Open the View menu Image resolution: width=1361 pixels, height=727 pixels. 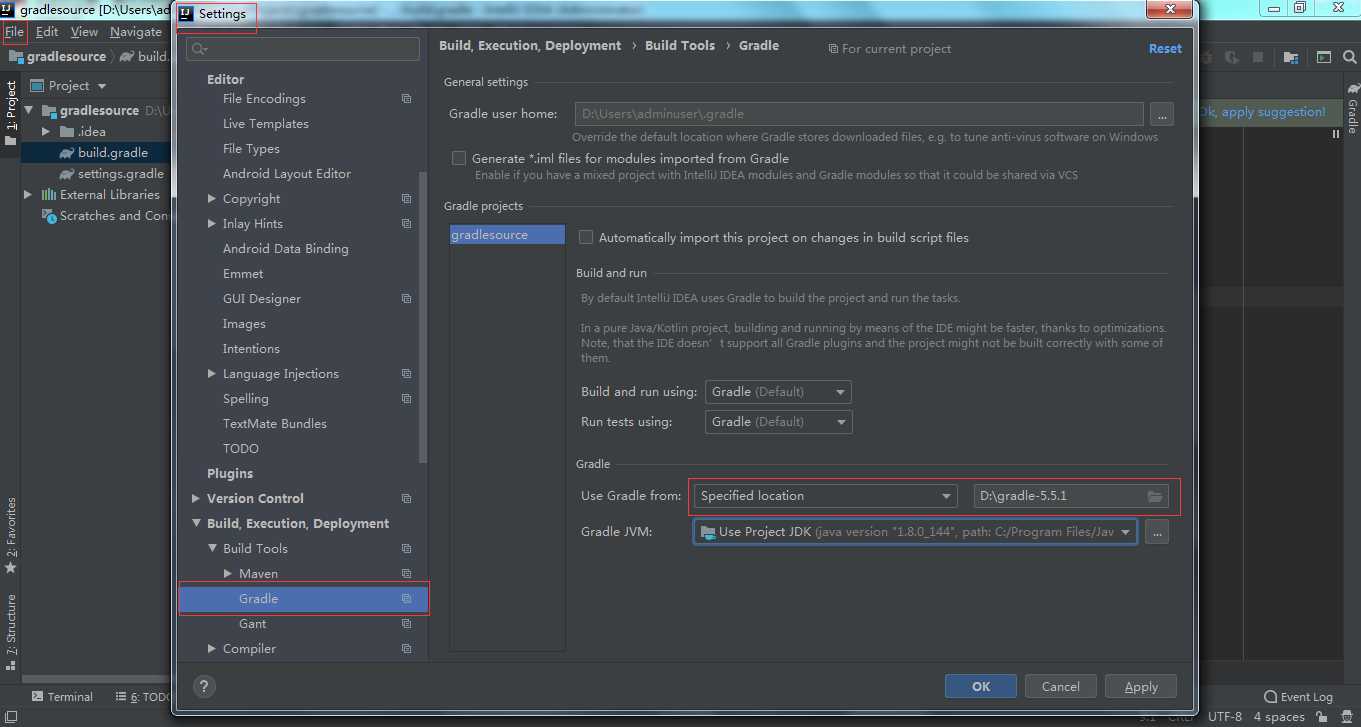[x=84, y=32]
